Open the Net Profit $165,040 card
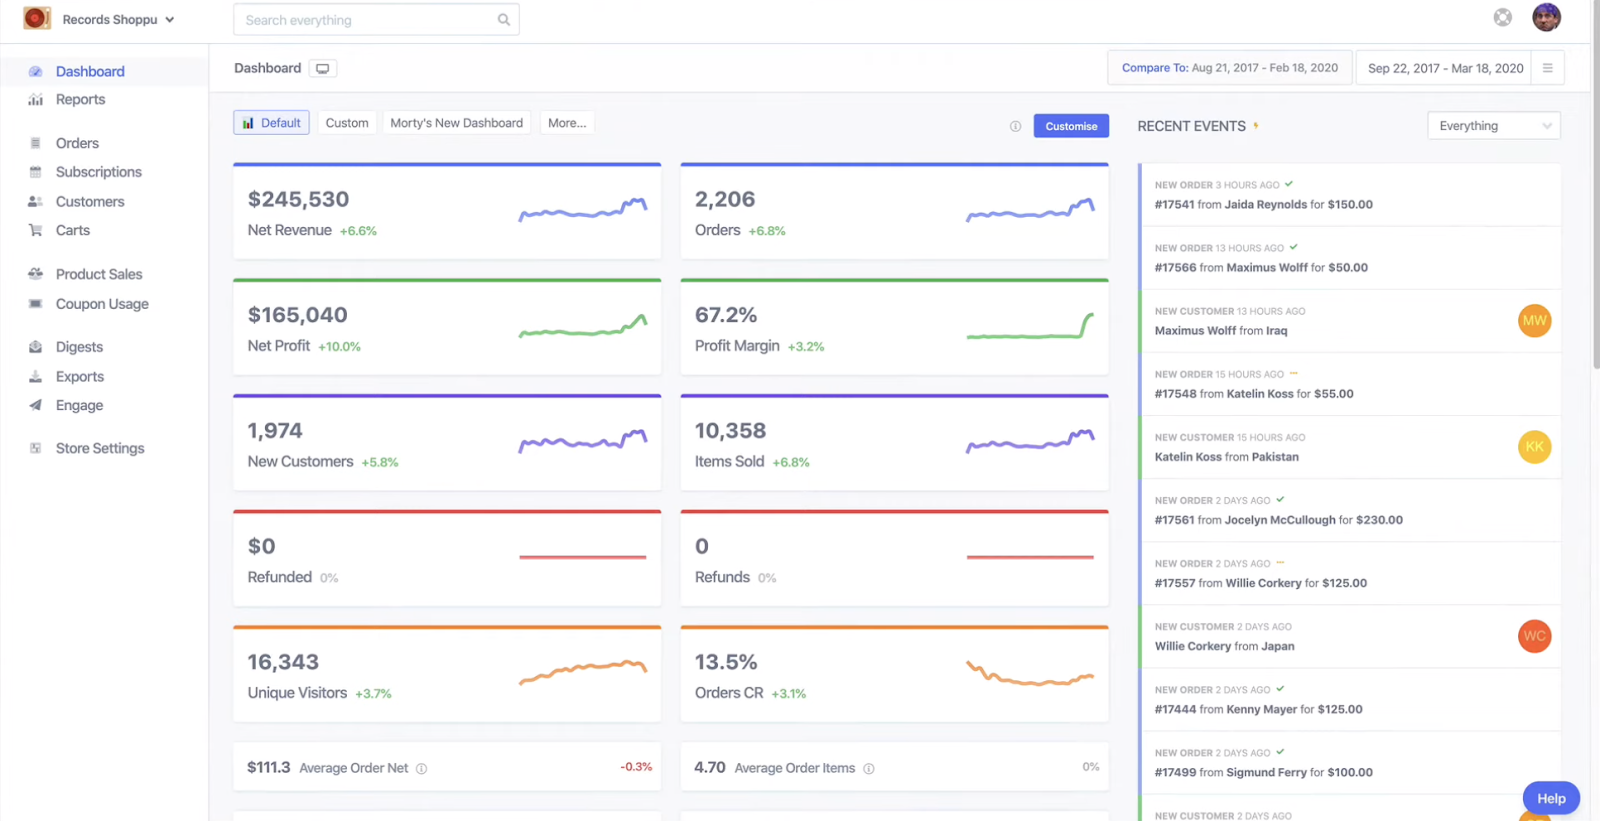The height and width of the screenshot is (821, 1600). tap(447, 326)
